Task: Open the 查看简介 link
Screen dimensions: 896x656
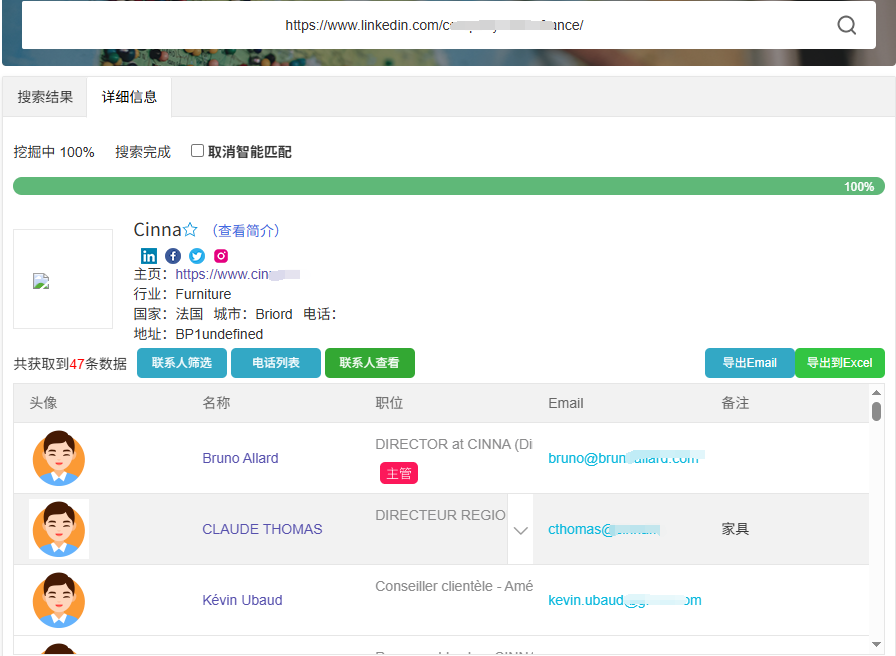Action: click(246, 230)
